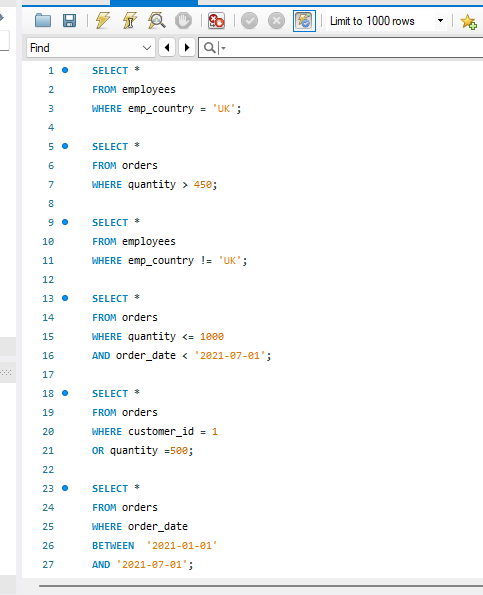Open Limit to 1000 rows dropdown
The width and height of the screenshot is (483, 595).
pos(386,21)
